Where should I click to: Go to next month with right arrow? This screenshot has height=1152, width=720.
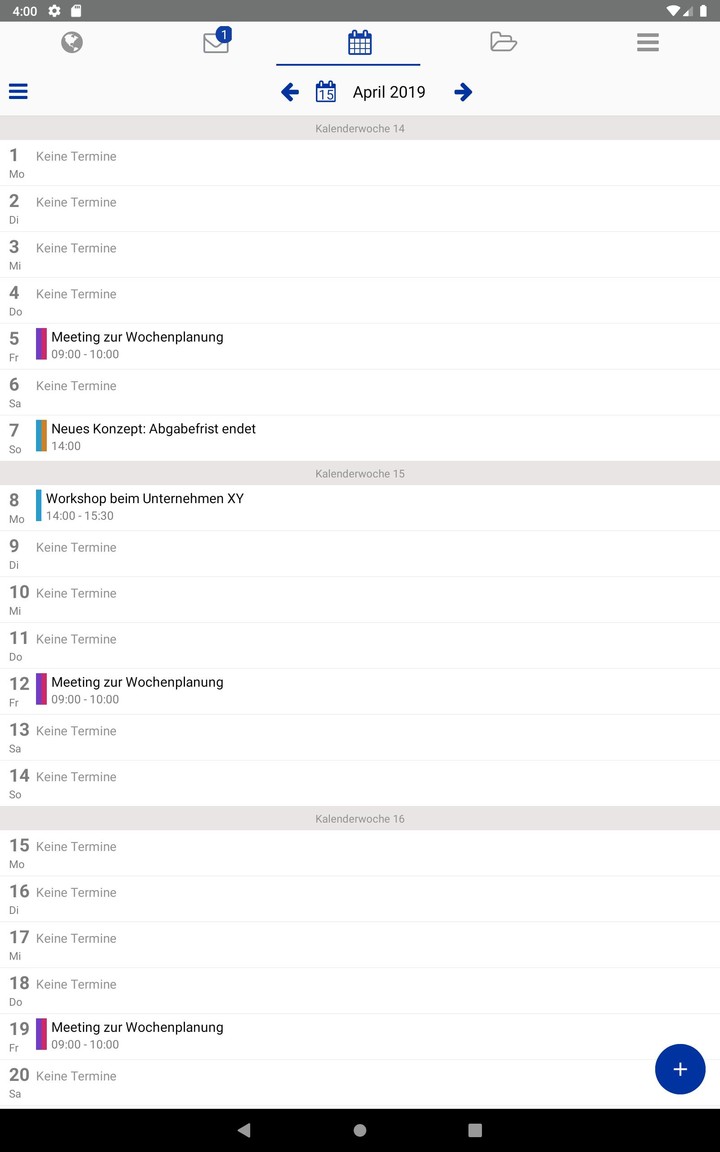pyautogui.click(x=463, y=92)
